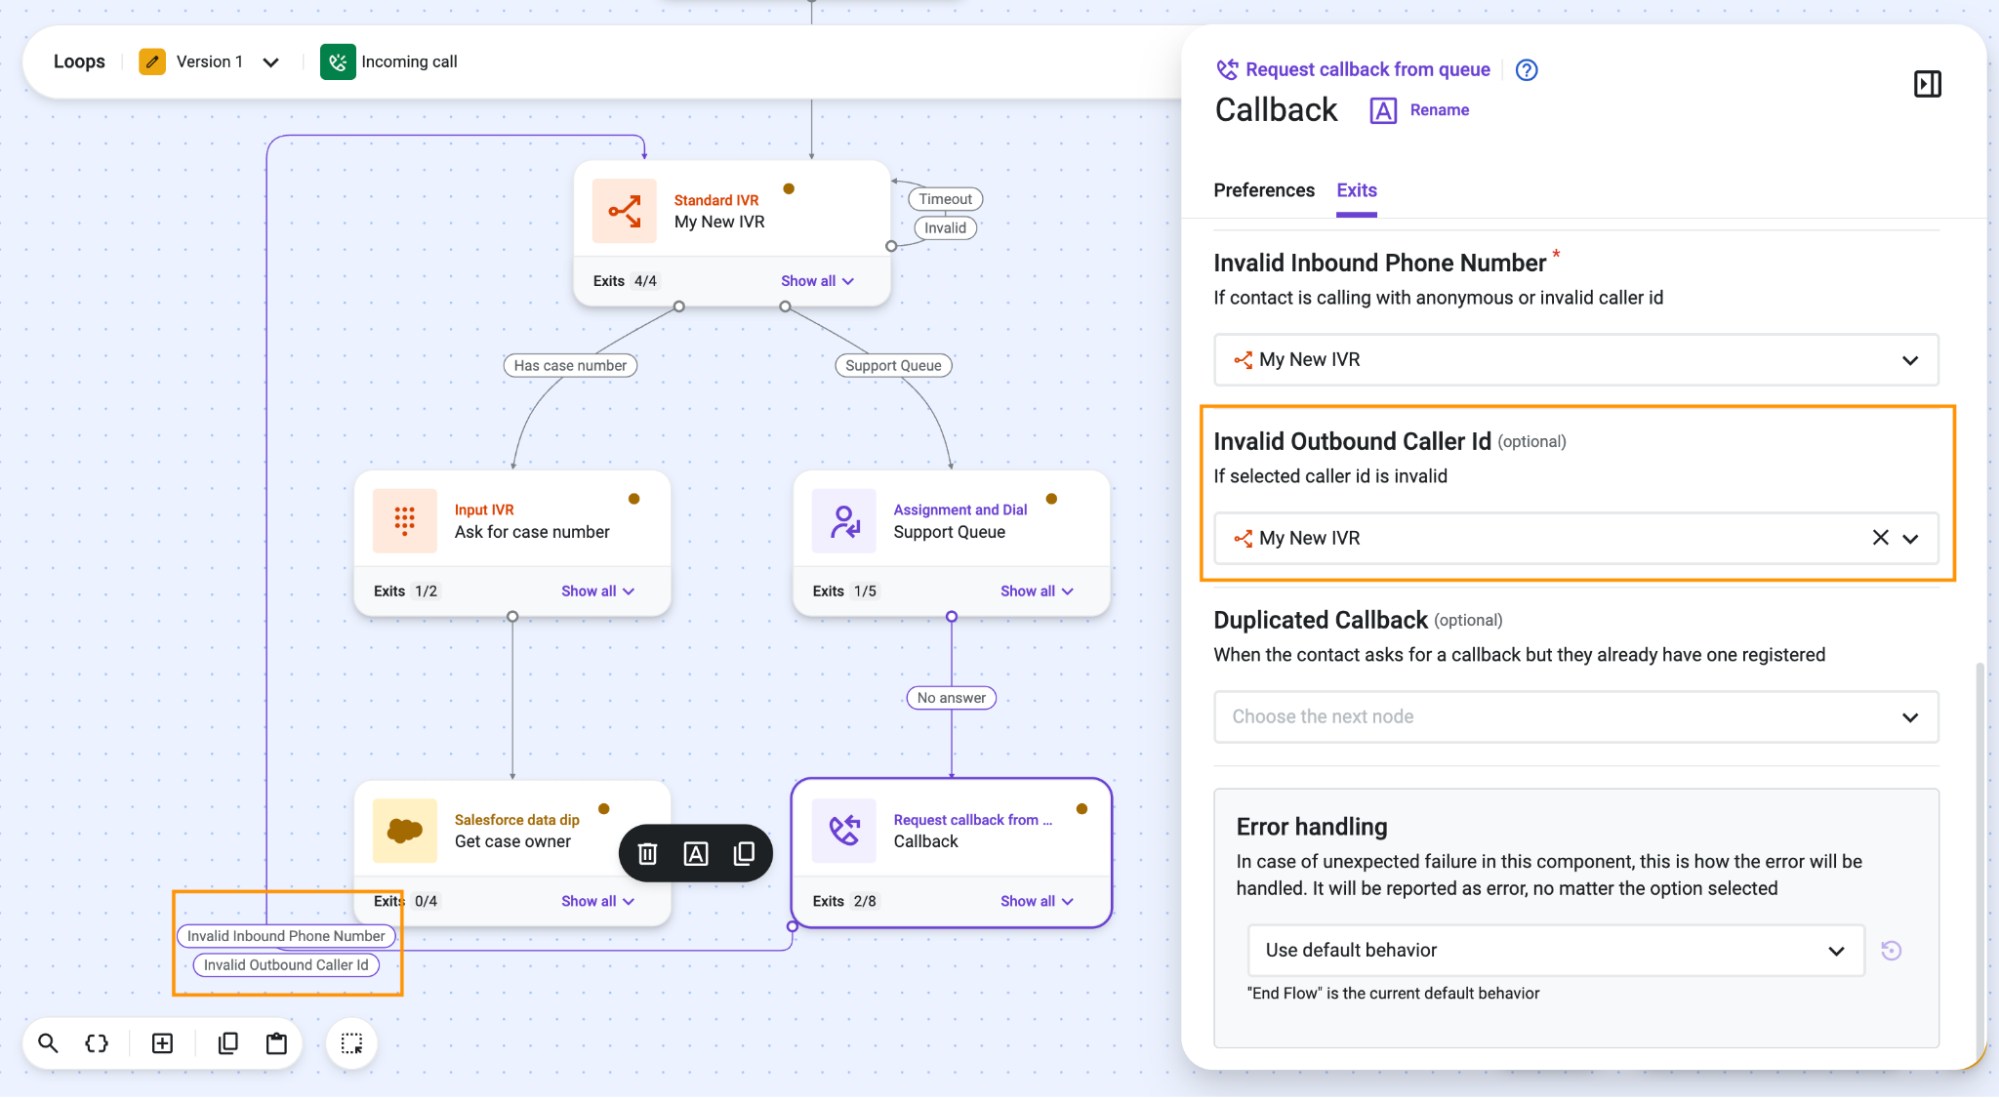The width and height of the screenshot is (1999, 1098).
Task: Click the Has case number connection label
Action: [570, 366]
